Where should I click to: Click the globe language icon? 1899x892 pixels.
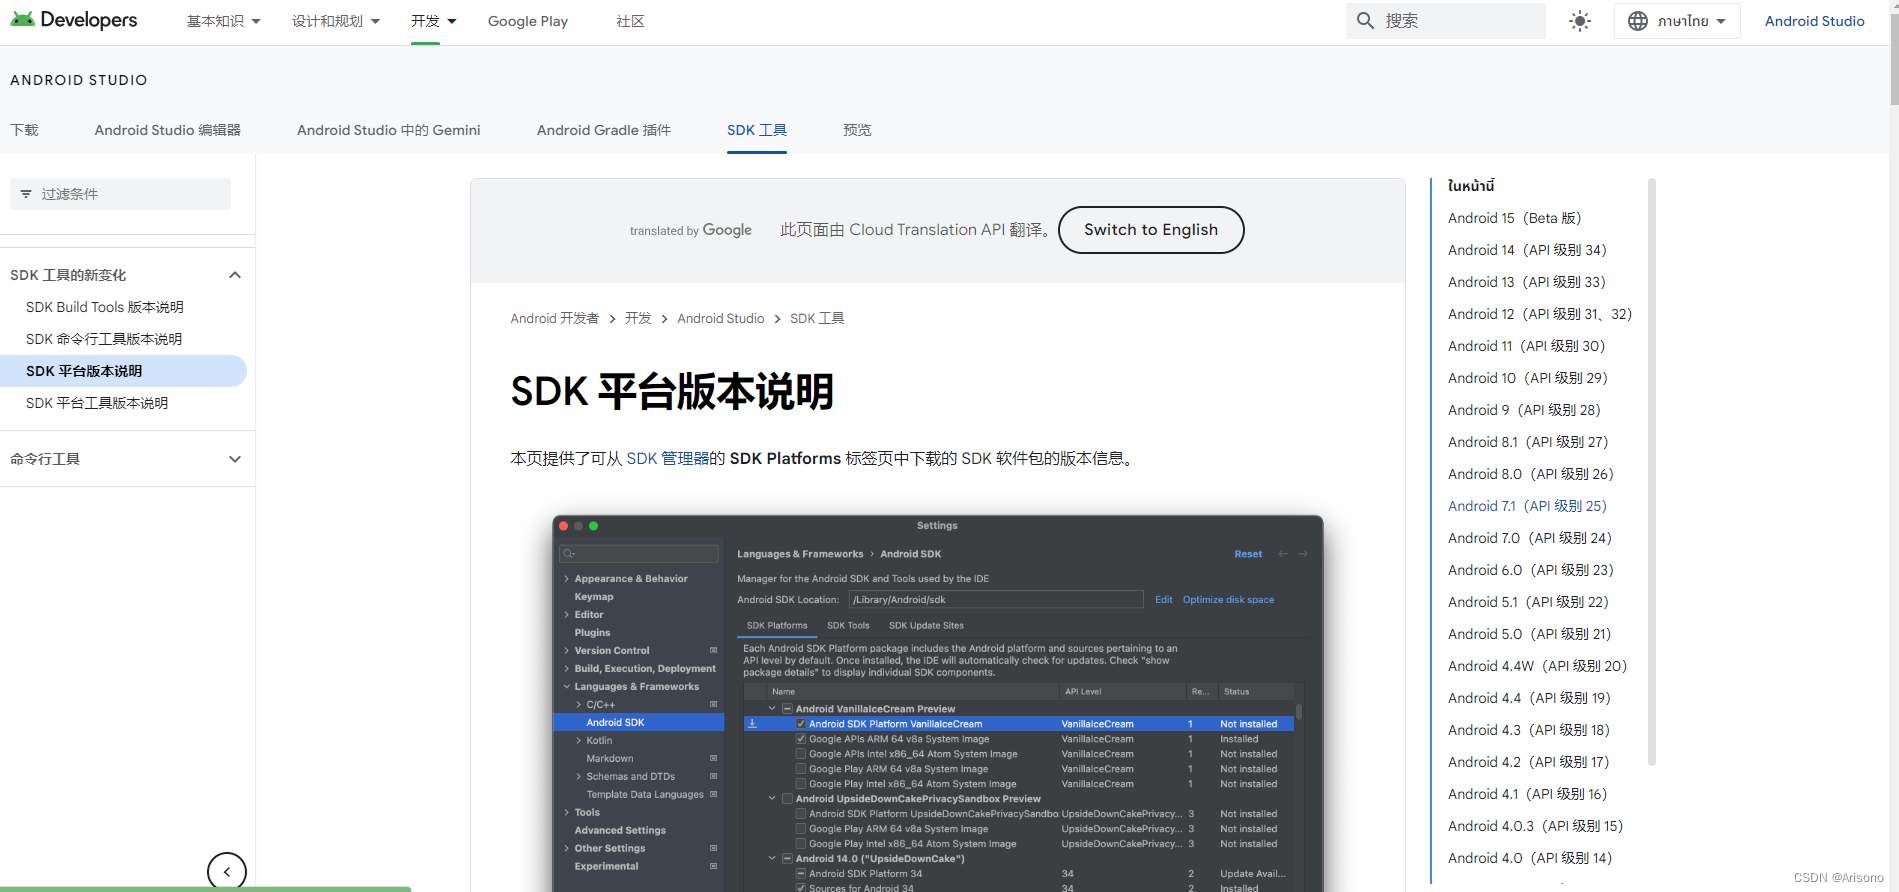coord(1638,21)
